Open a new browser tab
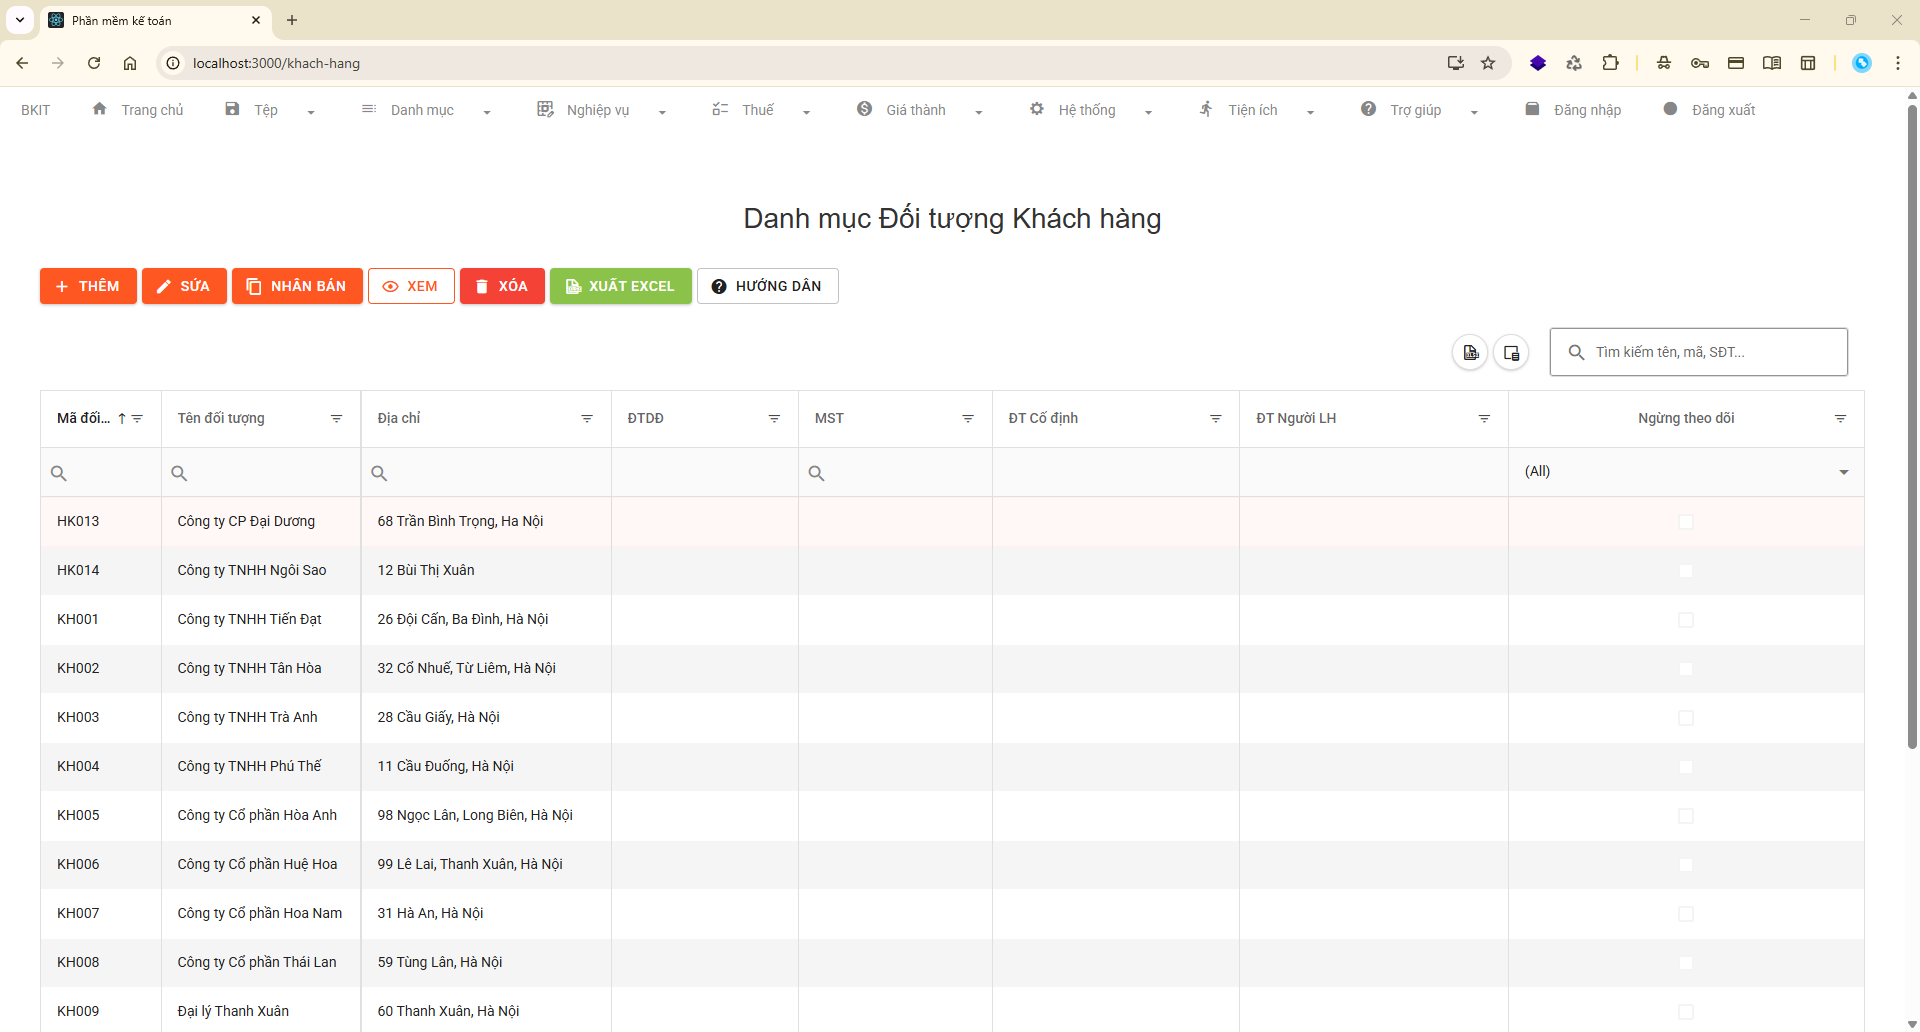This screenshot has height=1032, width=1920. (292, 20)
